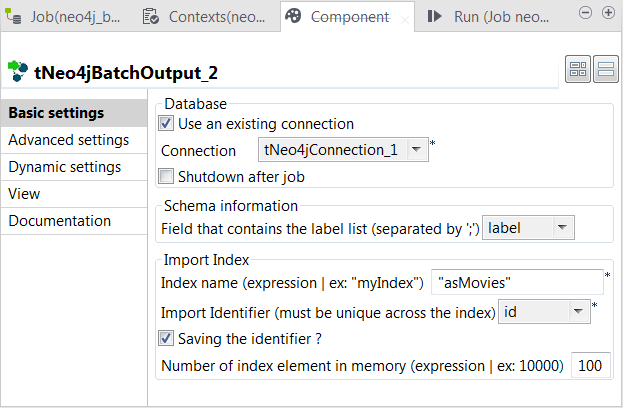Switch to the row layout view icon

(x=604, y=69)
